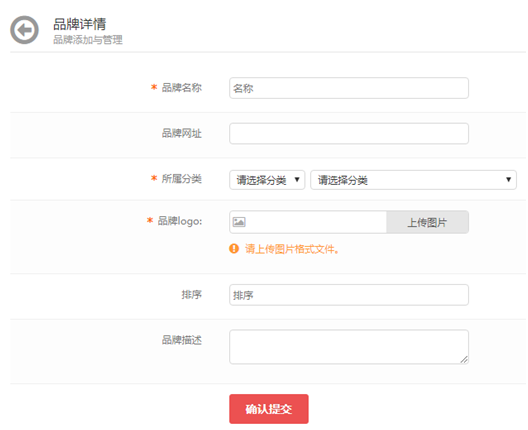The height and width of the screenshot is (430, 528).
Task: Click the textarea resize handle of 品牌描述
Action: (x=464, y=360)
